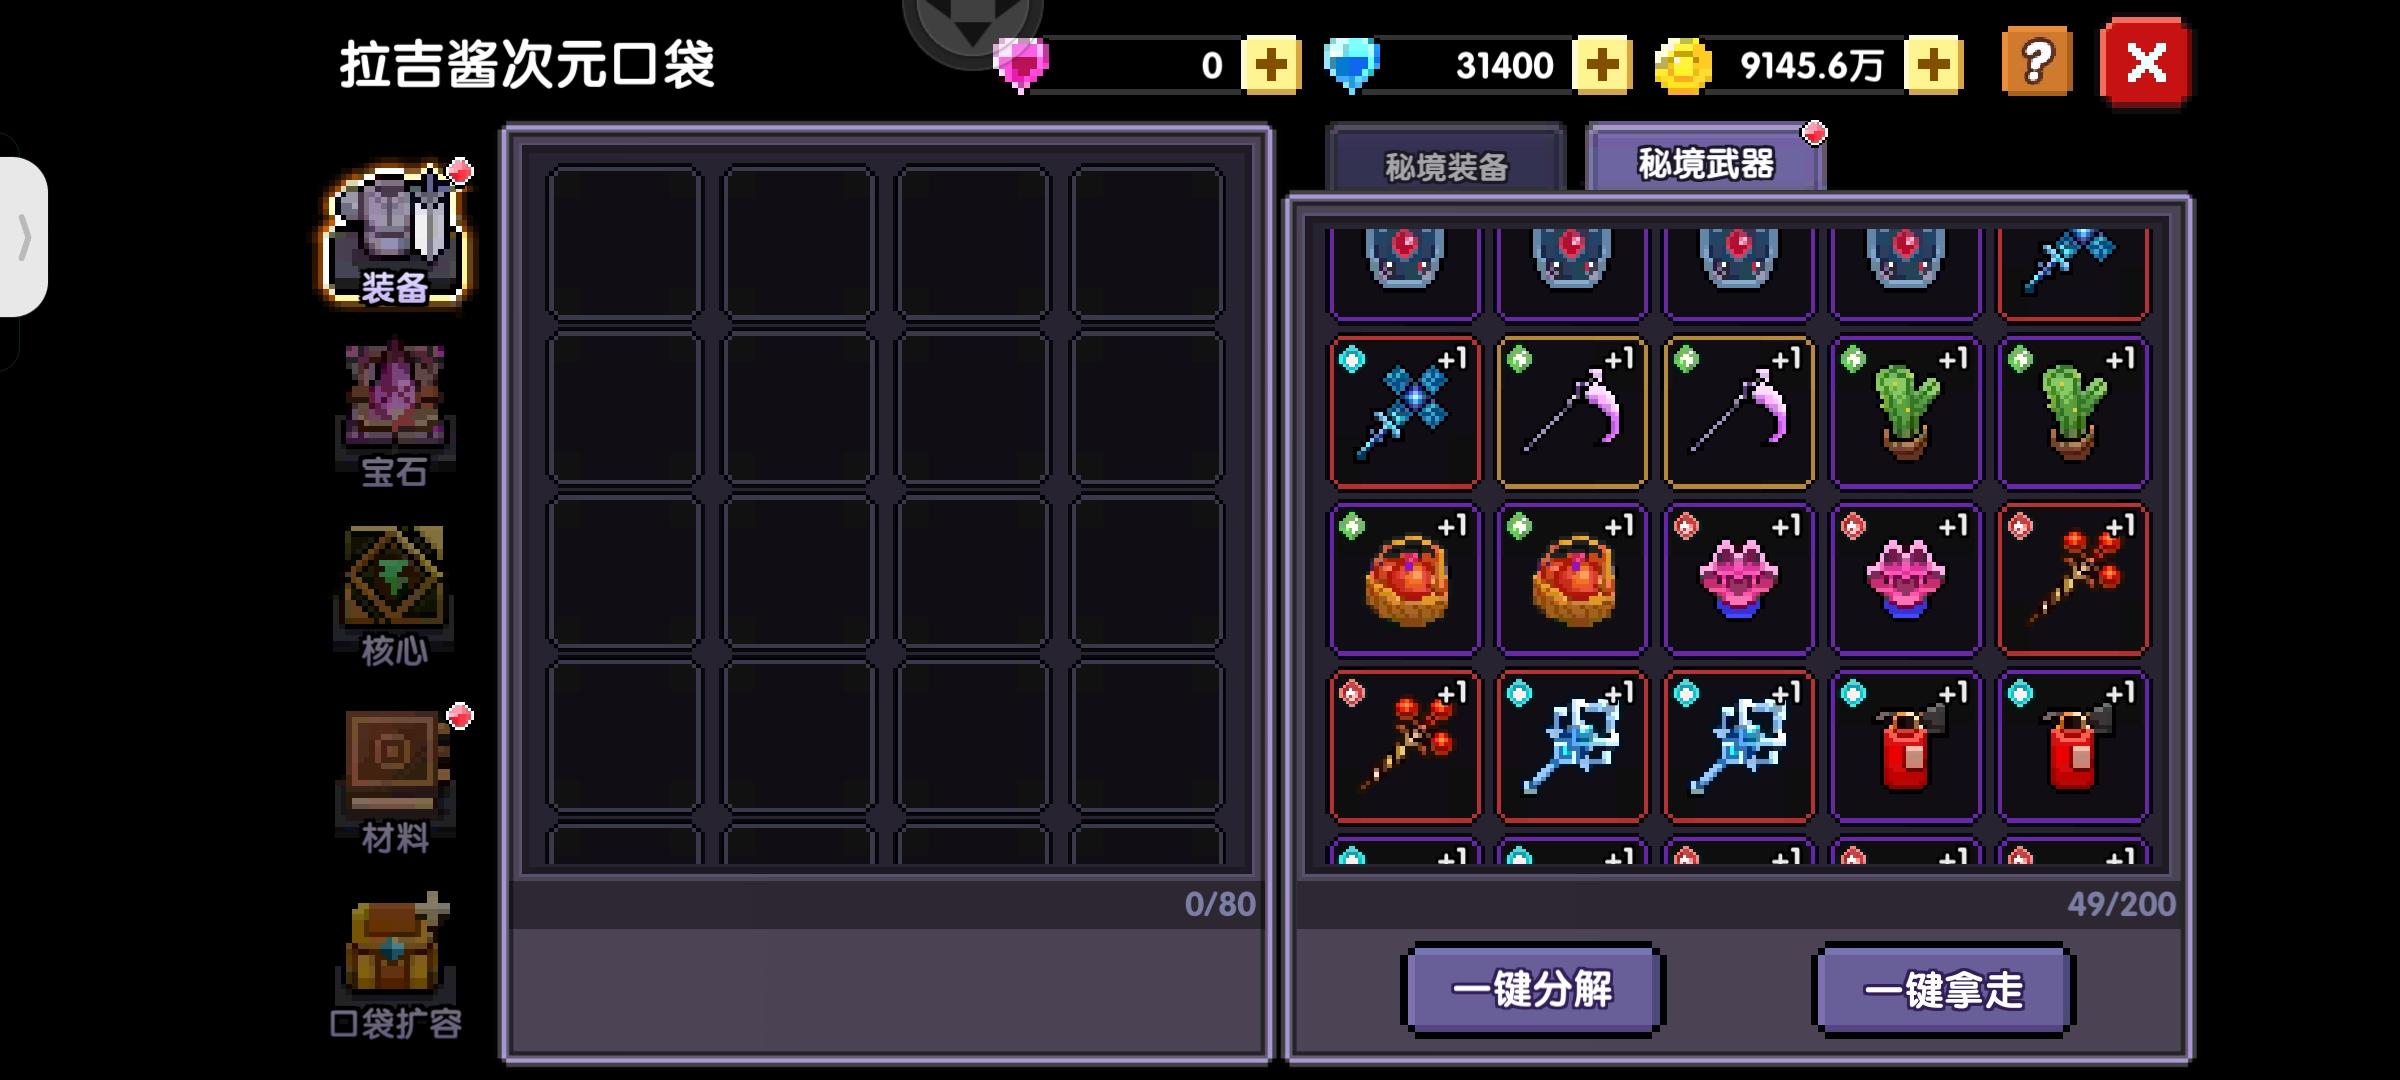Click the question mark help icon
Image resolution: width=2400 pixels, height=1080 pixels.
tap(2037, 62)
